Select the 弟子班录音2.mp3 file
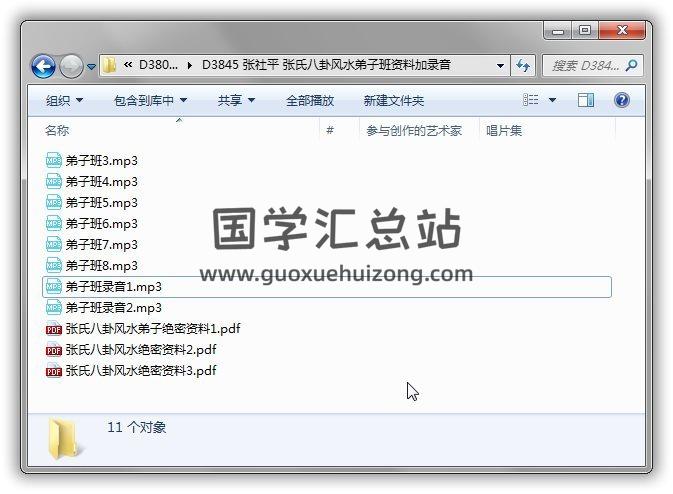Image resolution: width=673 pixels, height=494 pixels. coord(113,308)
